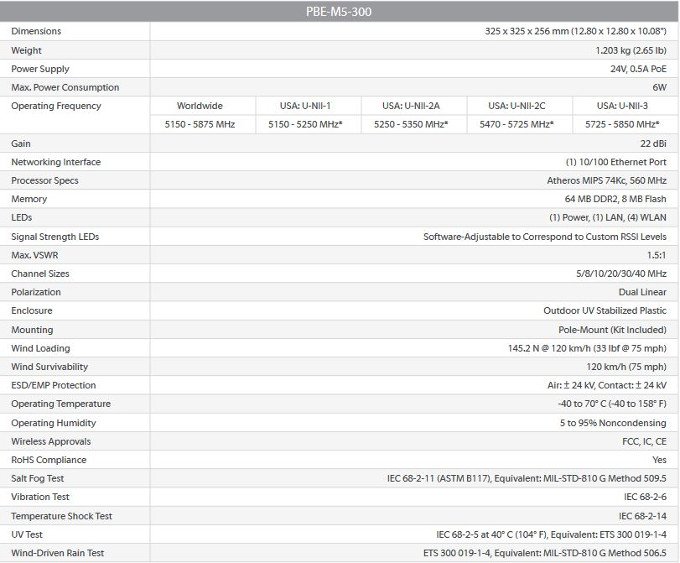Click the 22 dBi gain value

[653, 144]
